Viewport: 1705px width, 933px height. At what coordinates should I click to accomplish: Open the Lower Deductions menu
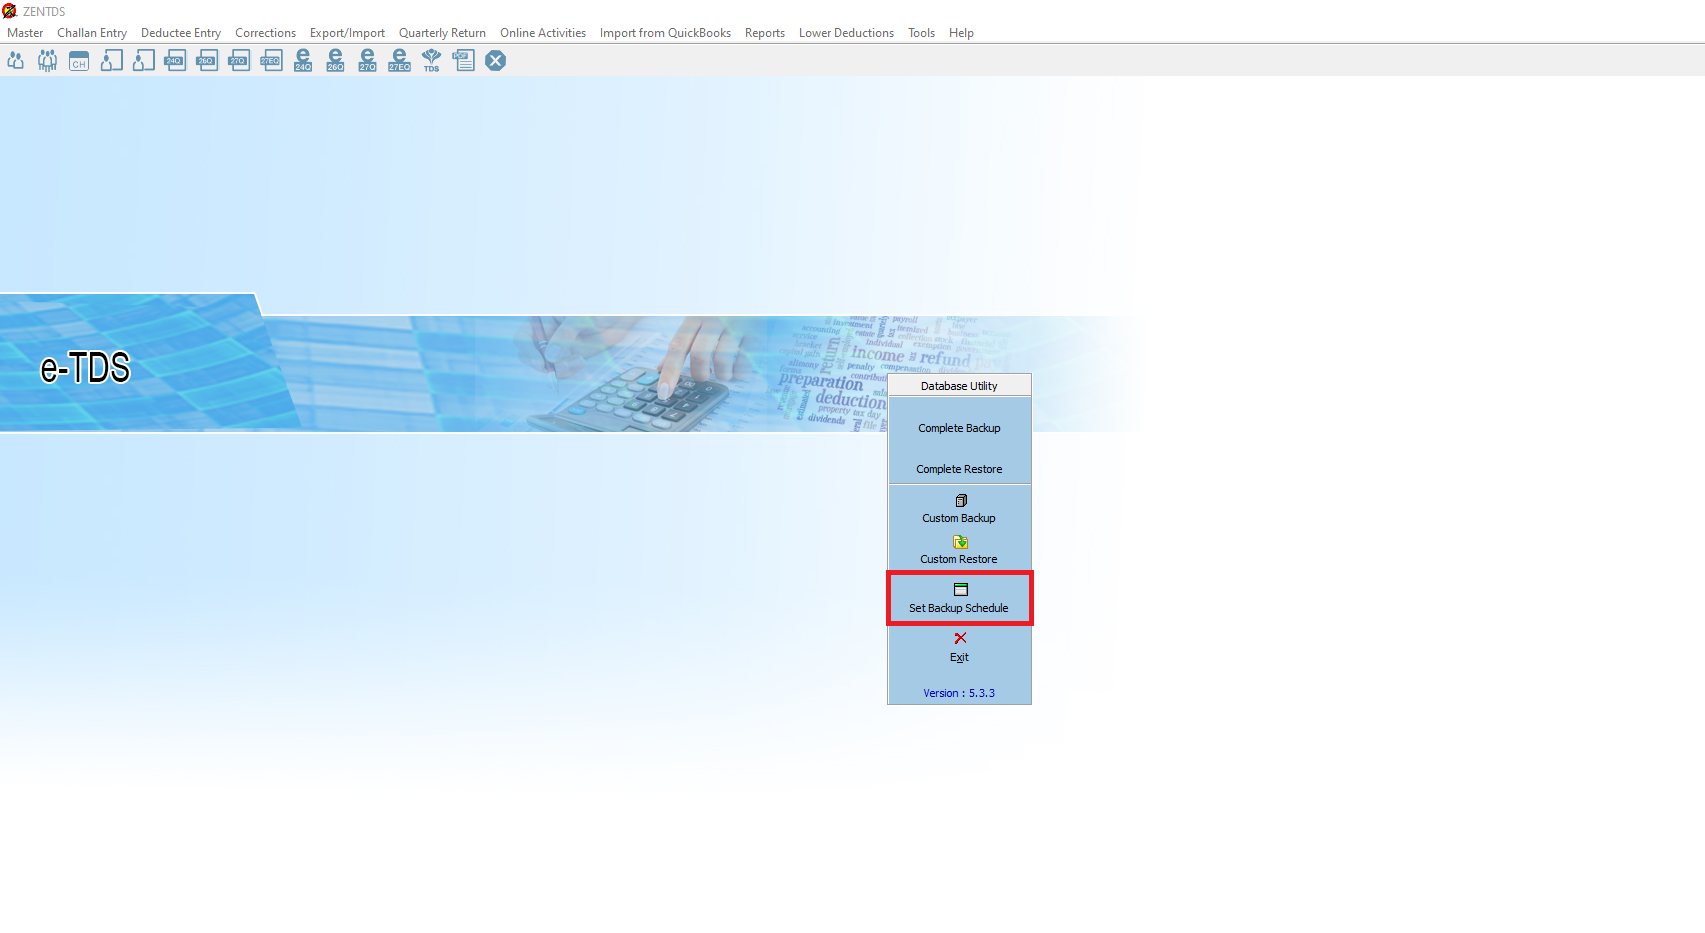coord(846,33)
